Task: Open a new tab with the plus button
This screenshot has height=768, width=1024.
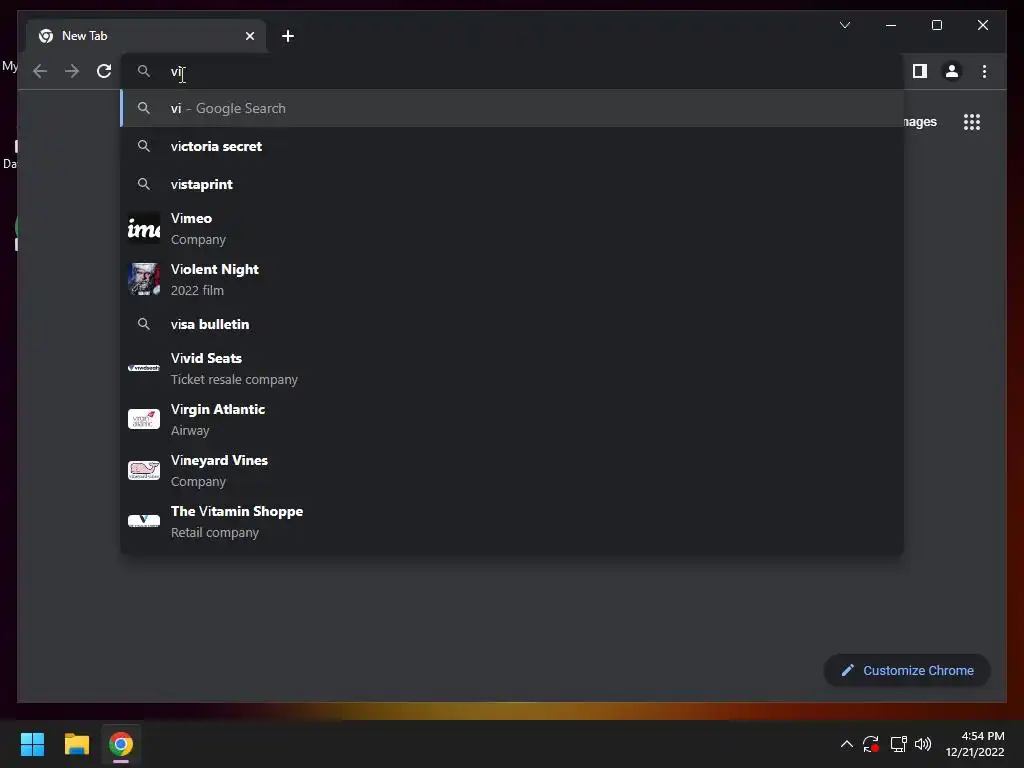Action: tap(288, 36)
